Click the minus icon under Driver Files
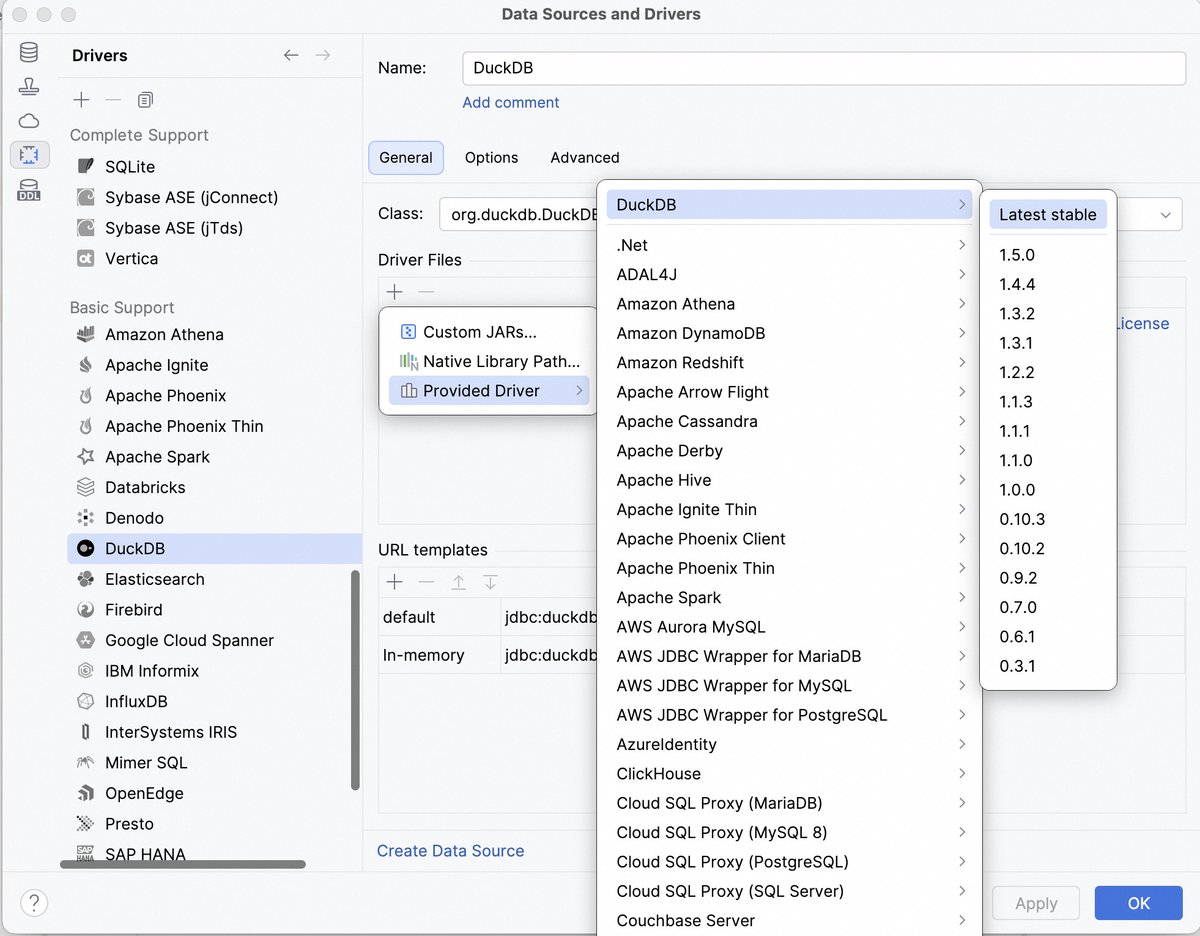The width and height of the screenshot is (1200, 936). click(426, 292)
